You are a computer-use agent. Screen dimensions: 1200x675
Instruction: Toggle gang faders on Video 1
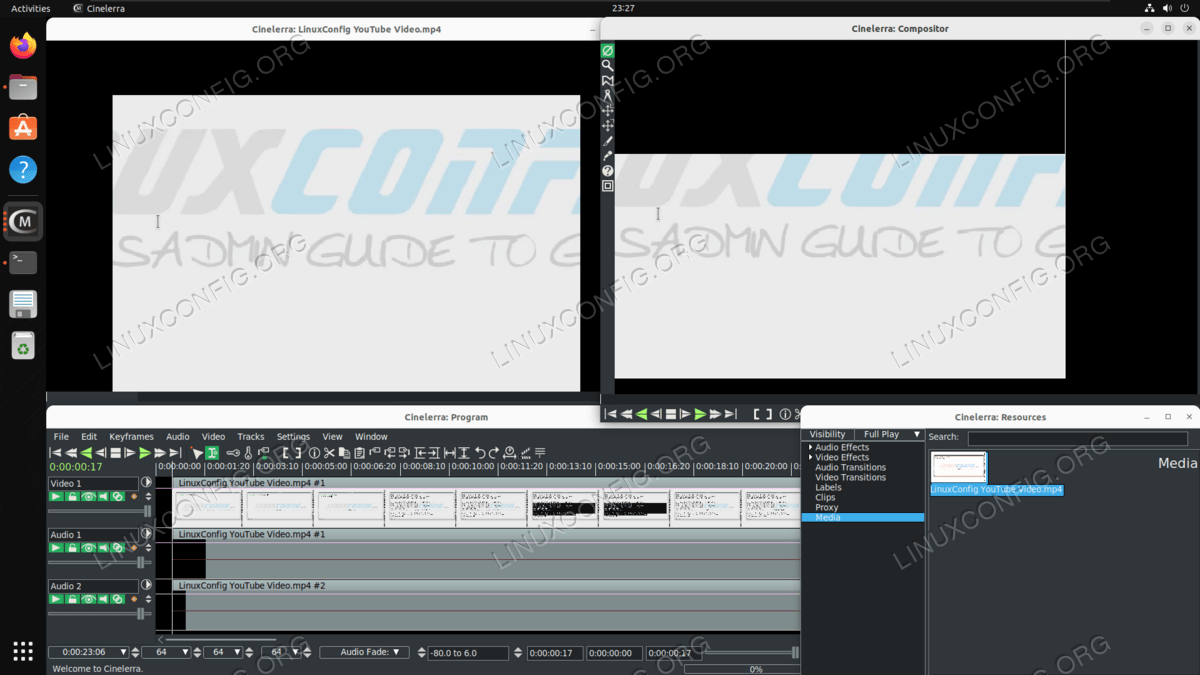(x=118, y=496)
